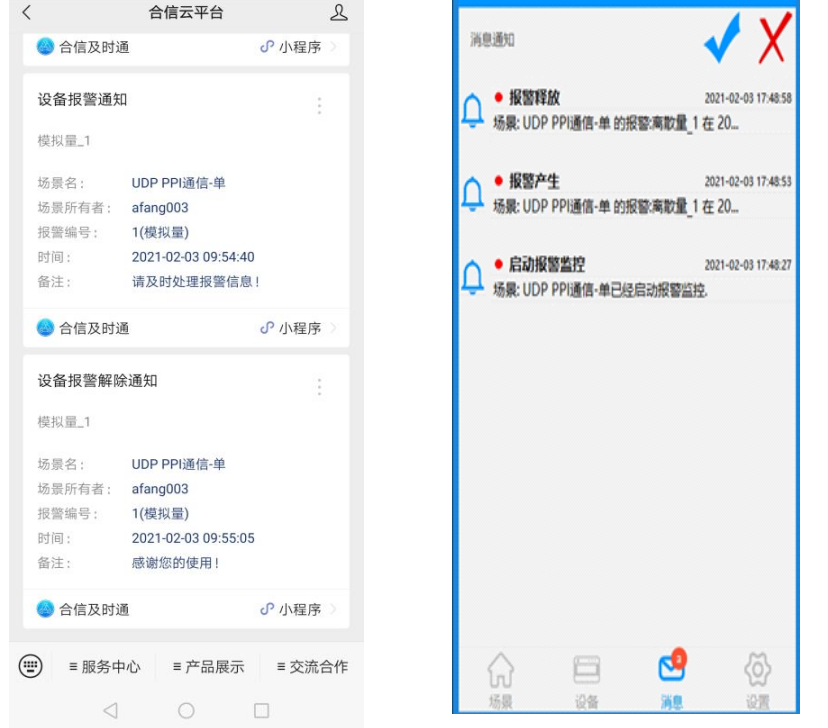Screen dimensions: 828x728
Task: Tap the bell icon beside 报警释放
Action: (473, 110)
